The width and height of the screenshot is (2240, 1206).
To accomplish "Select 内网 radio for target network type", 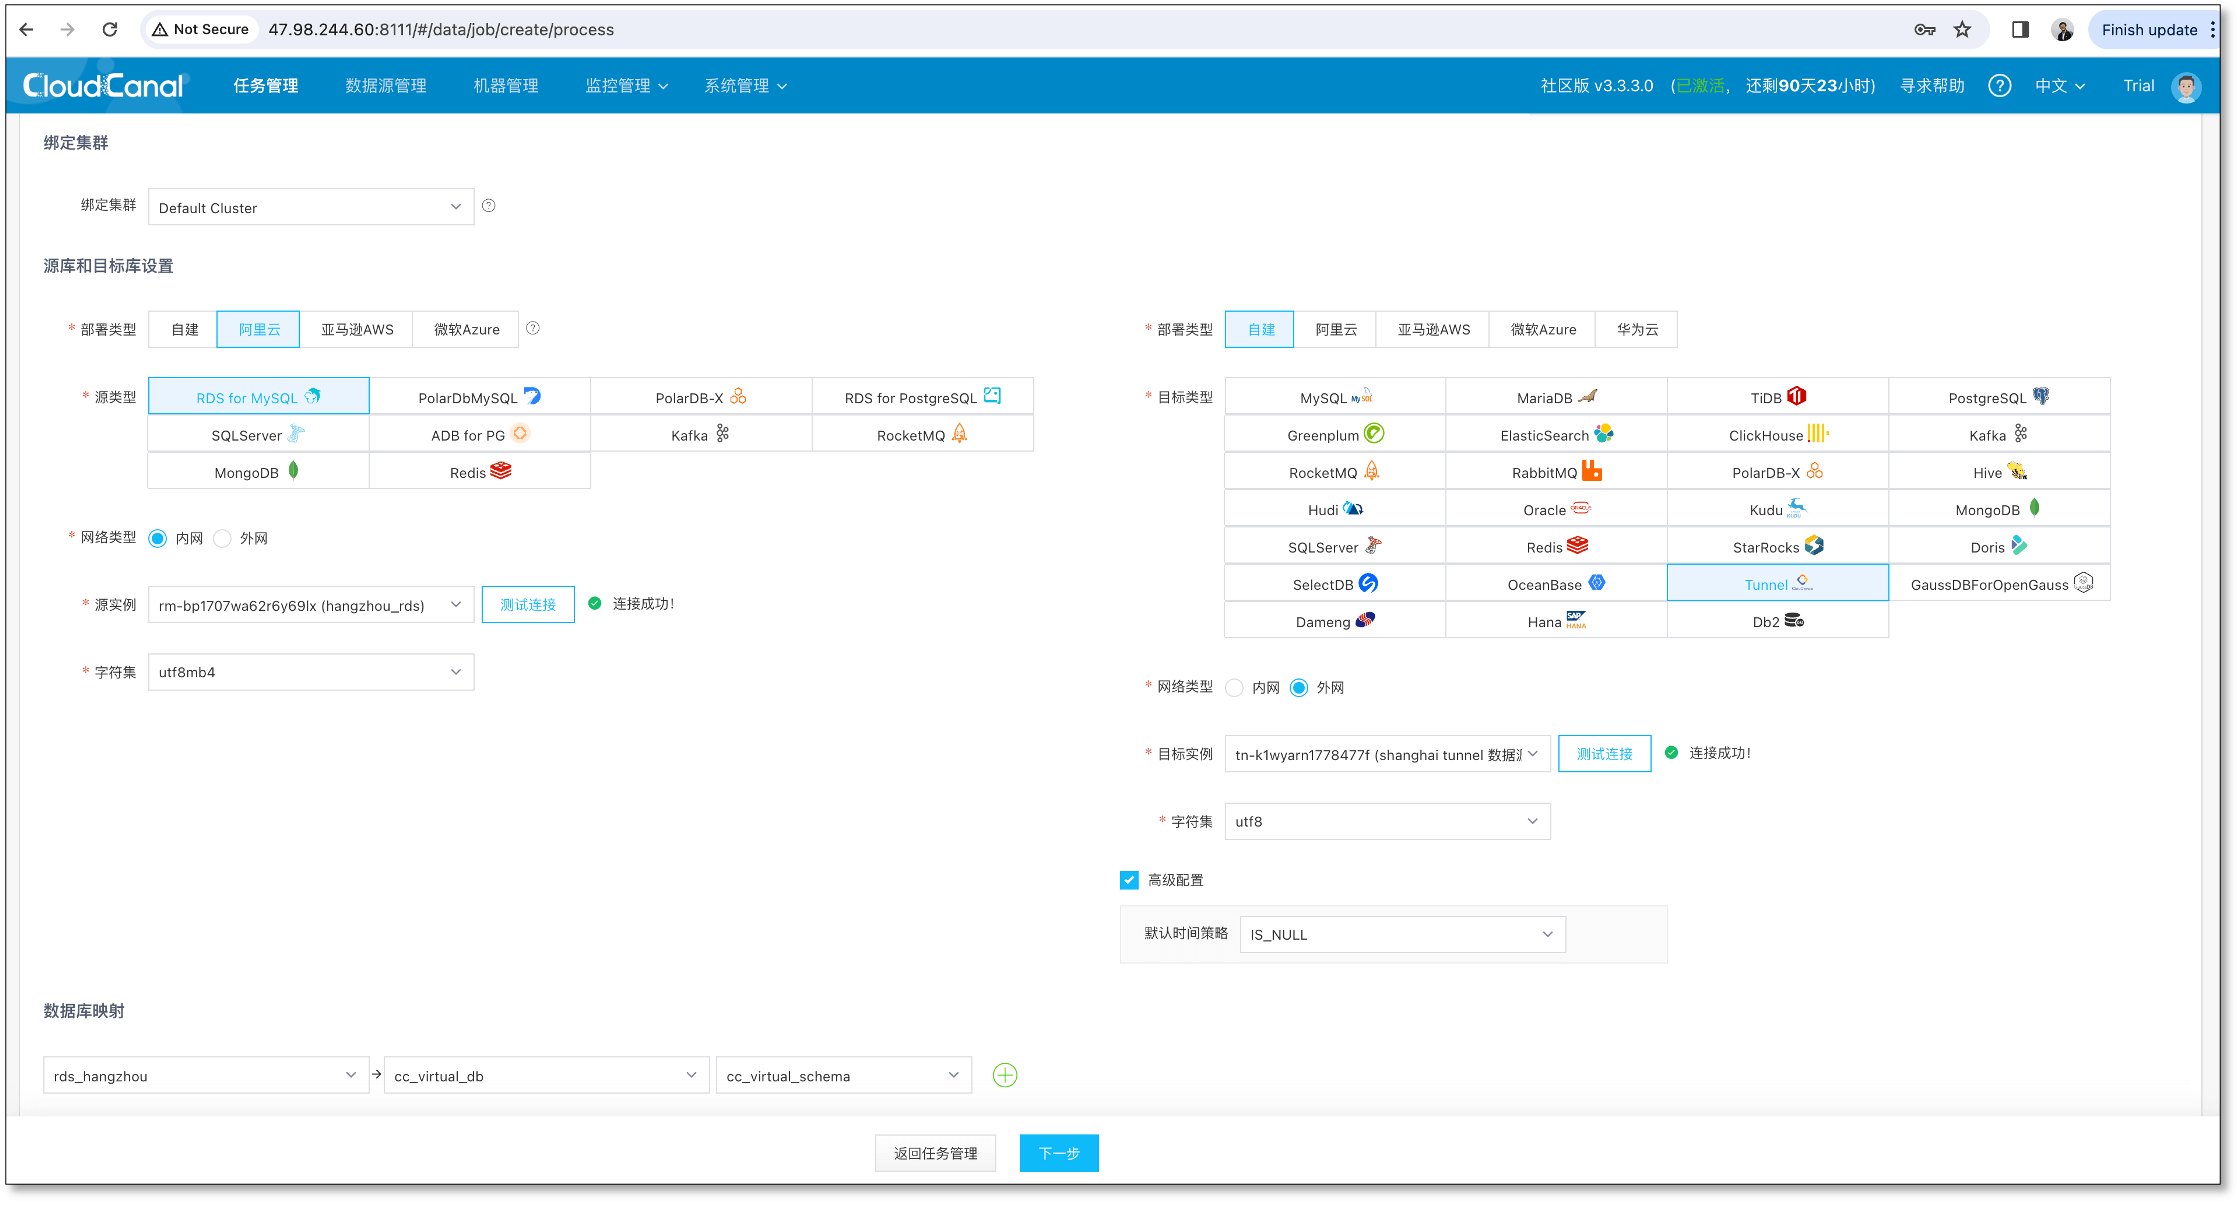I will [1235, 688].
